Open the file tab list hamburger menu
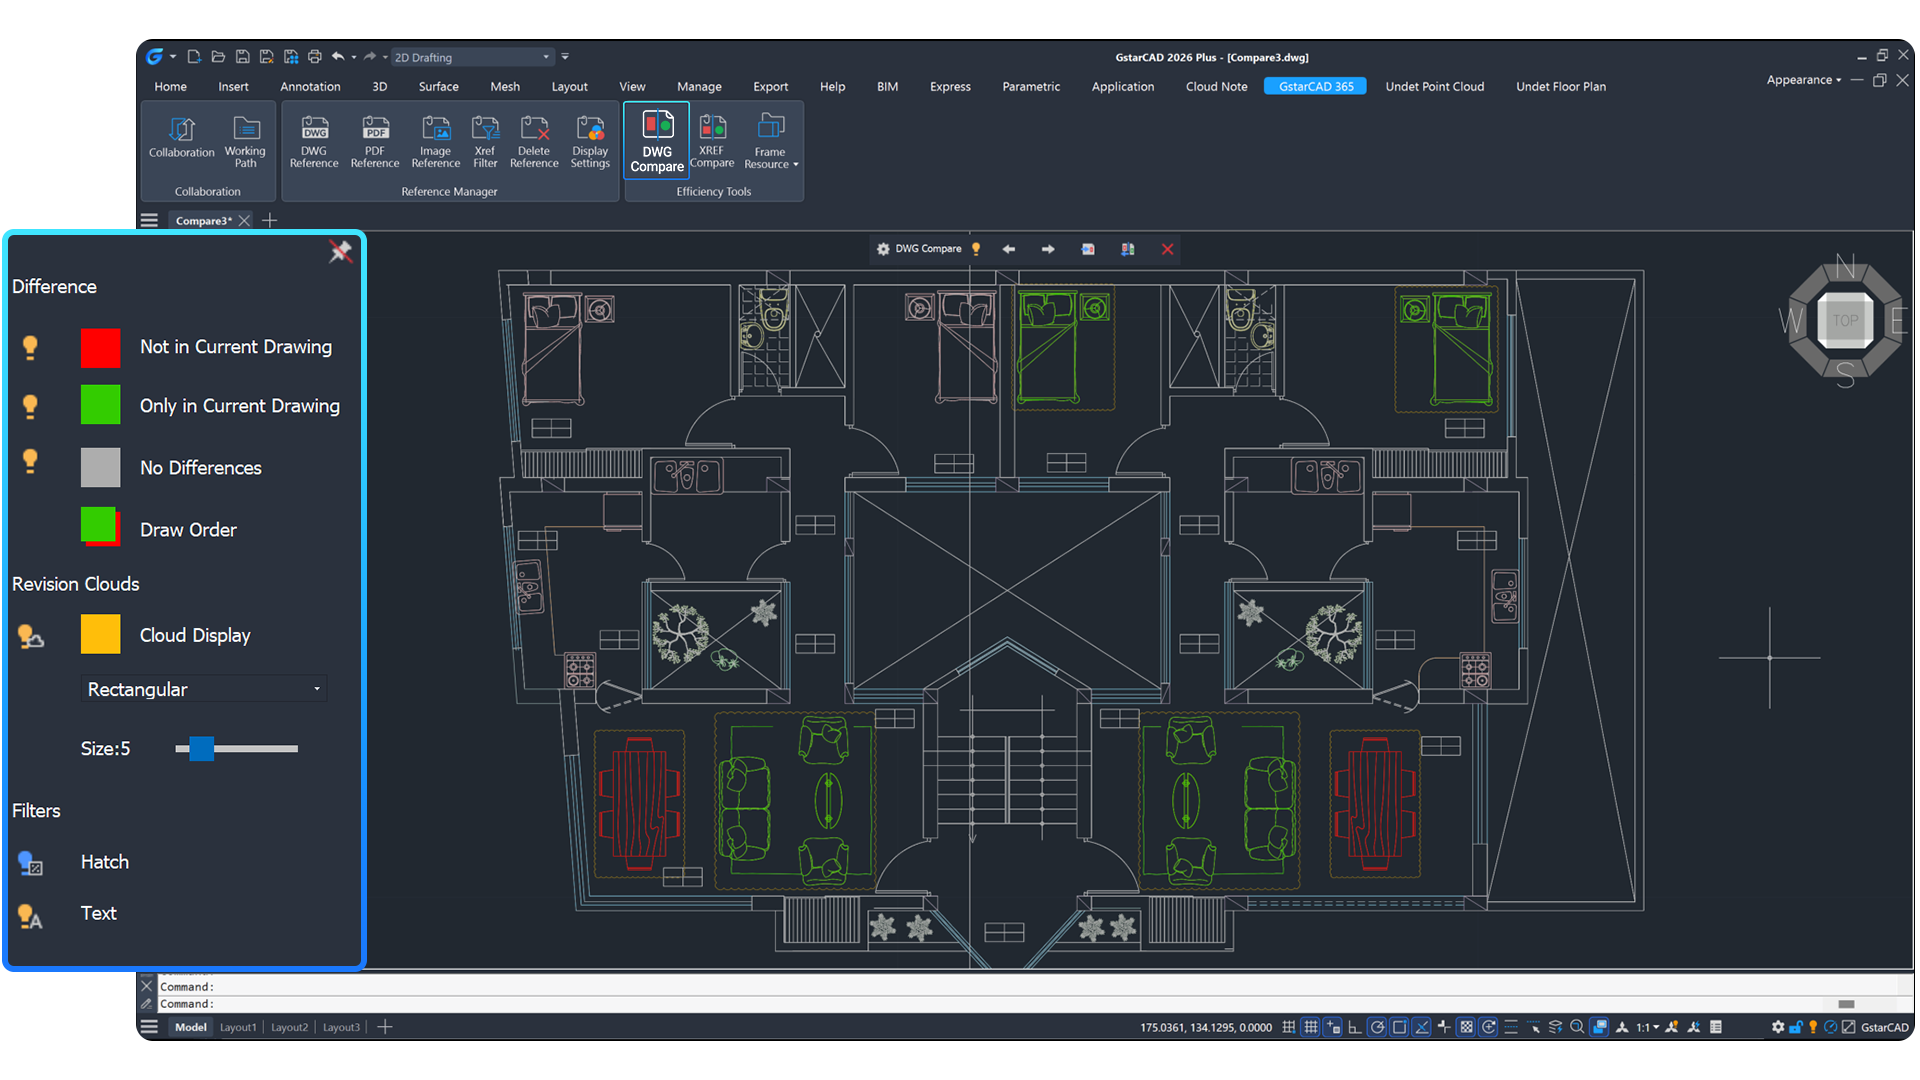The height and width of the screenshot is (1080, 1920). [x=149, y=220]
